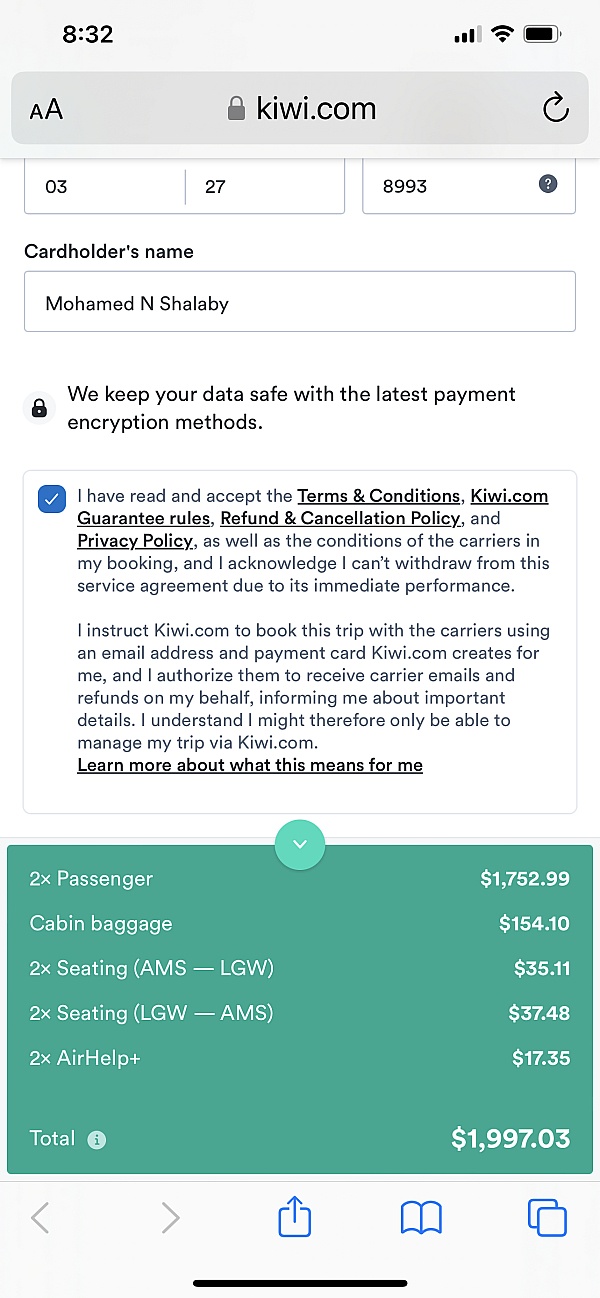Open Safari Bookmarks icon
The height and width of the screenshot is (1298, 600).
pyautogui.click(x=421, y=1217)
